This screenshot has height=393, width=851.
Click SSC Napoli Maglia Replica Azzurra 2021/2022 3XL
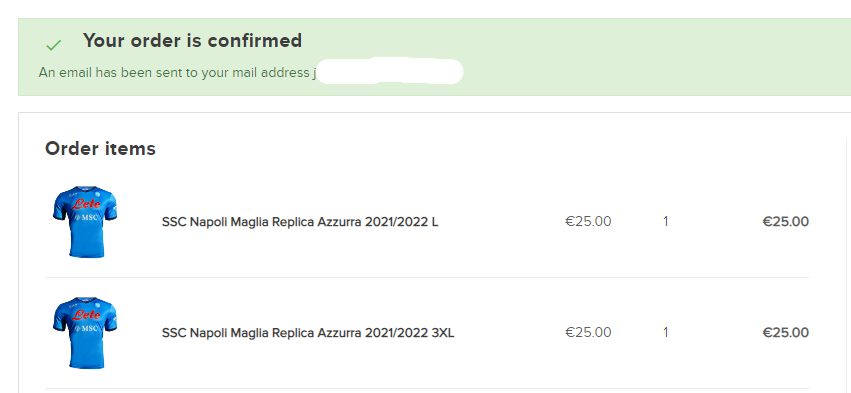point(308,333)
